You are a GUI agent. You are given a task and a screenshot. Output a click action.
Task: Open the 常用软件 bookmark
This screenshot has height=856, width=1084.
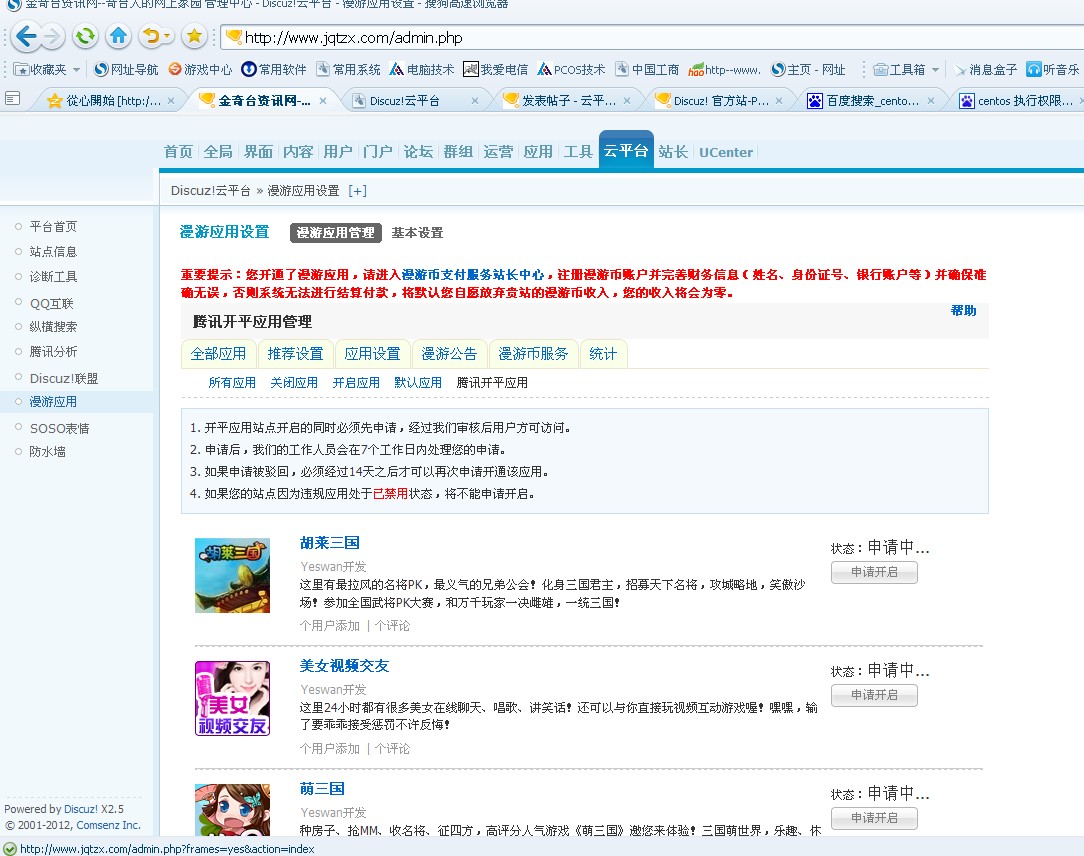pos(274,70)
